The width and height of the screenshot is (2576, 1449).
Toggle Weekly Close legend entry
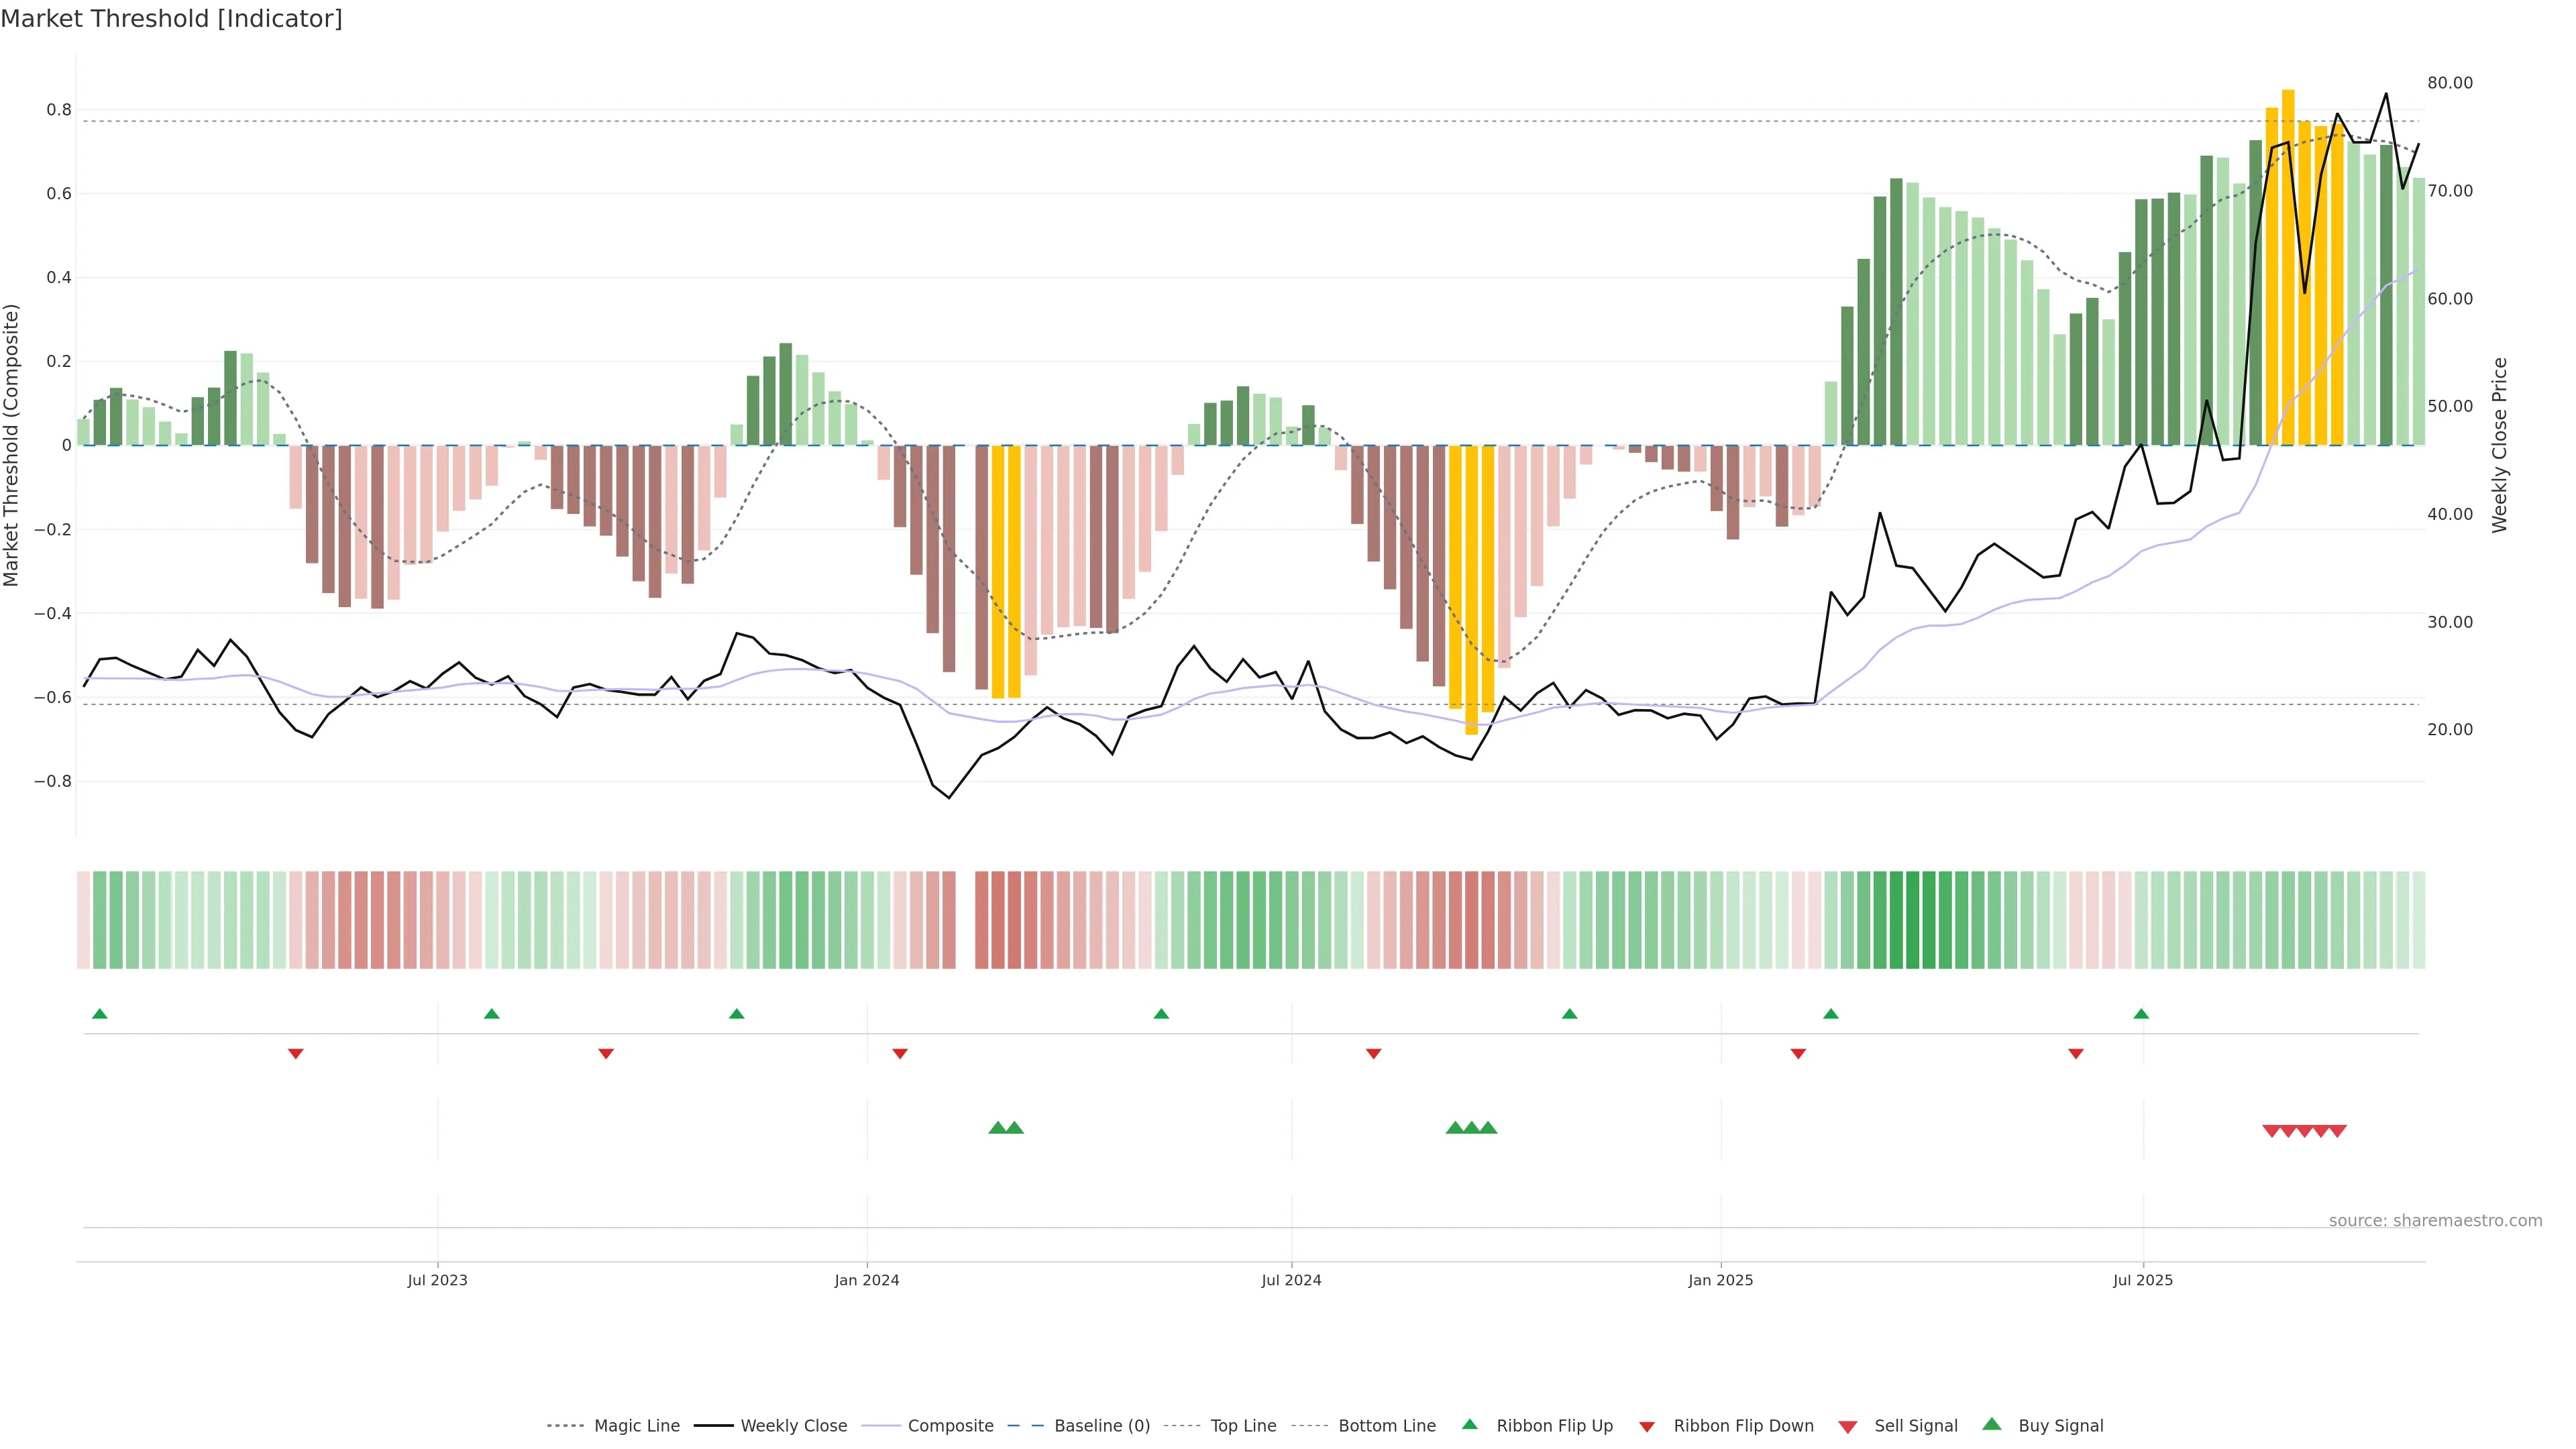coord(793,1426)
